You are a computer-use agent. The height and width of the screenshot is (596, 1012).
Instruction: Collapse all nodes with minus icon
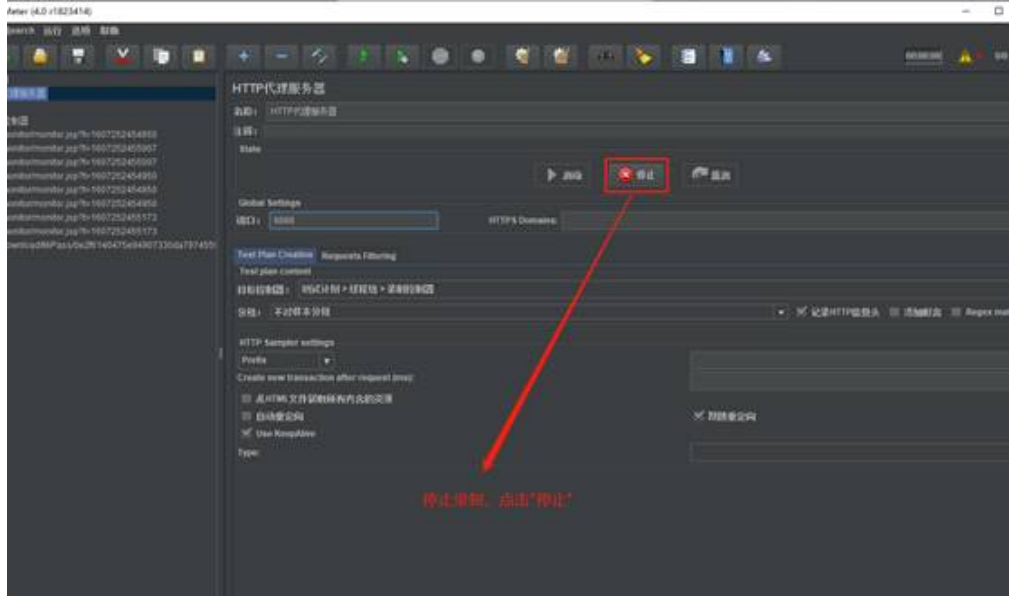tap(281, 57)
